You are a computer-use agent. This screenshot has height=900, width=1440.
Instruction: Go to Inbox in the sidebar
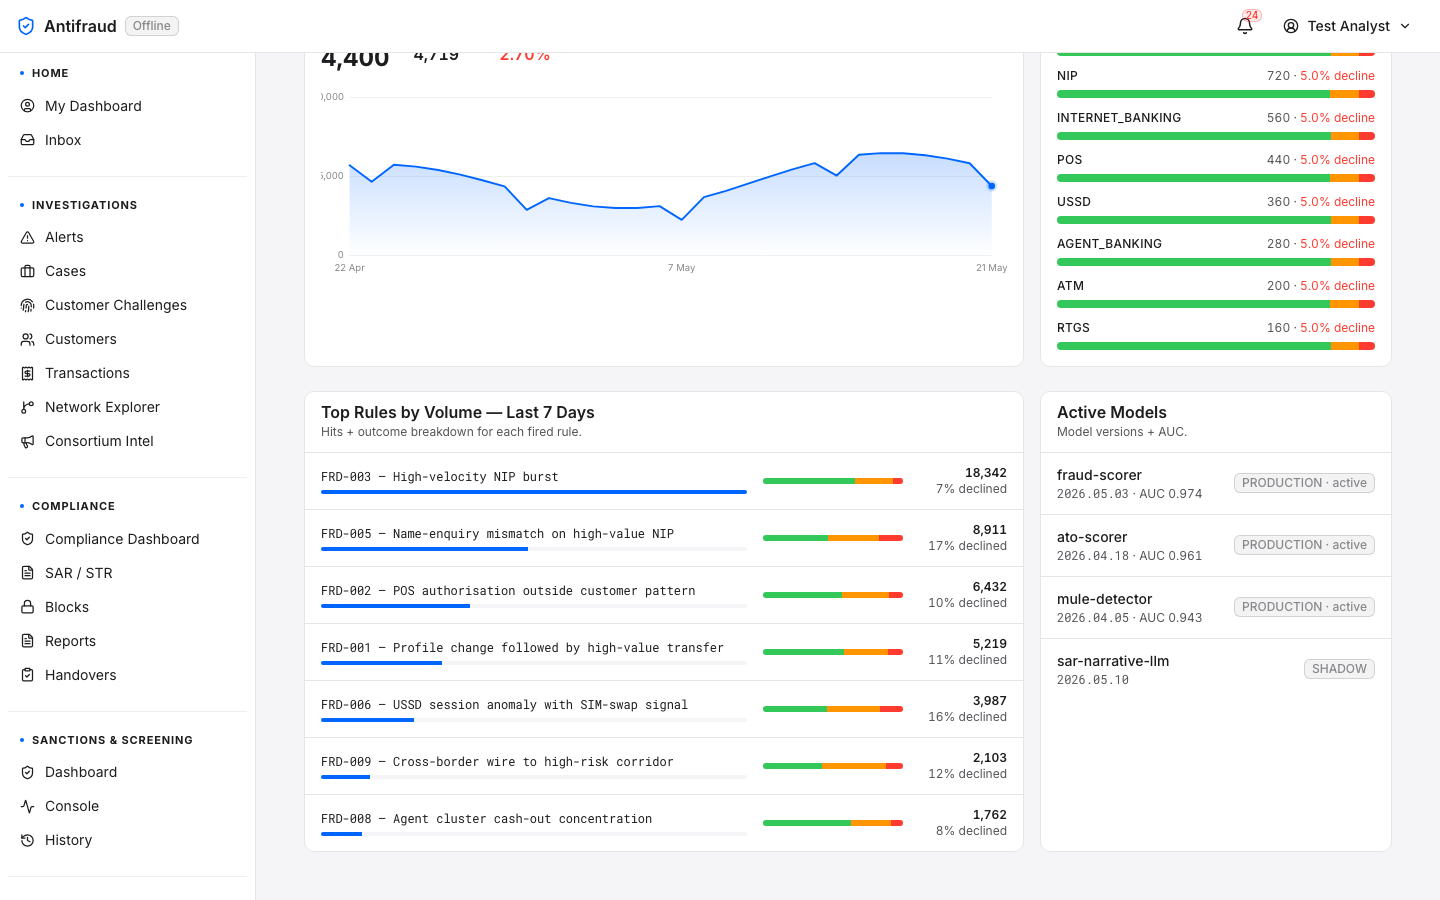pos(127,140)
